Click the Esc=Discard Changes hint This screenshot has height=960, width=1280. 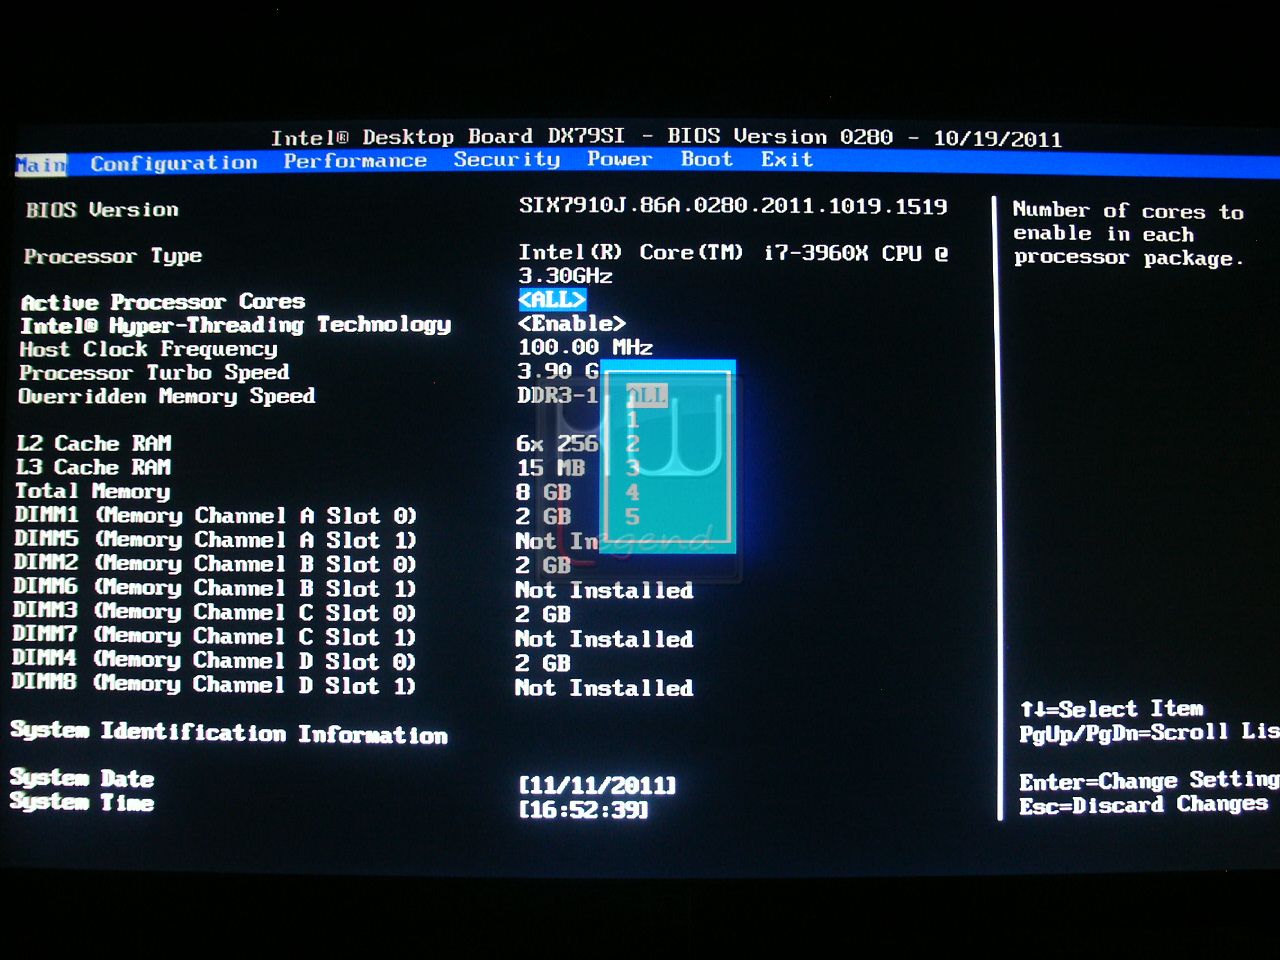point(1144,805)
